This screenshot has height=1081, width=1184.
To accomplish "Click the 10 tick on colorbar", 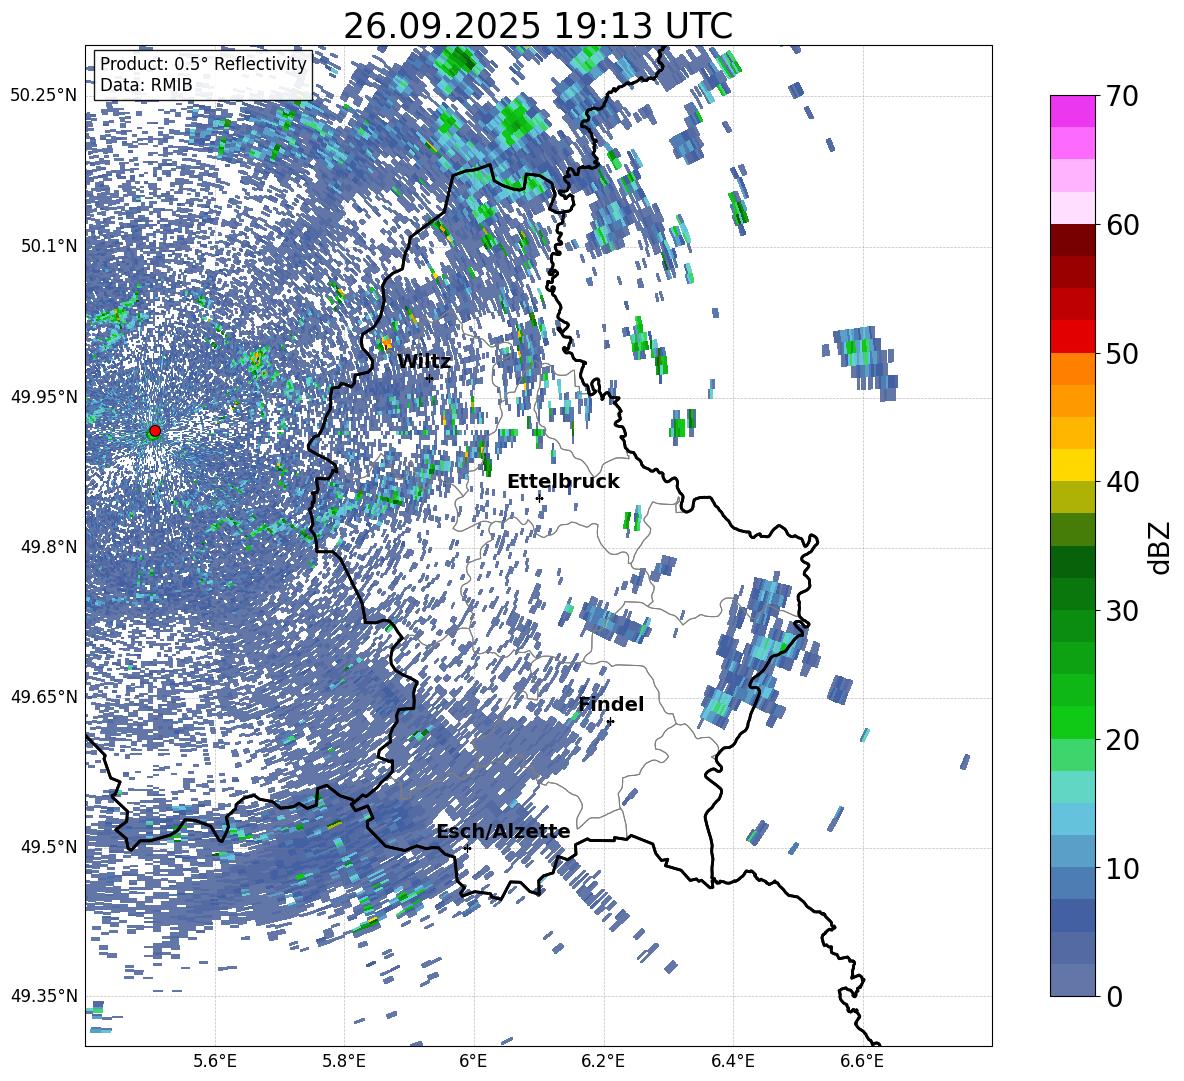I will click(1122, 868).
